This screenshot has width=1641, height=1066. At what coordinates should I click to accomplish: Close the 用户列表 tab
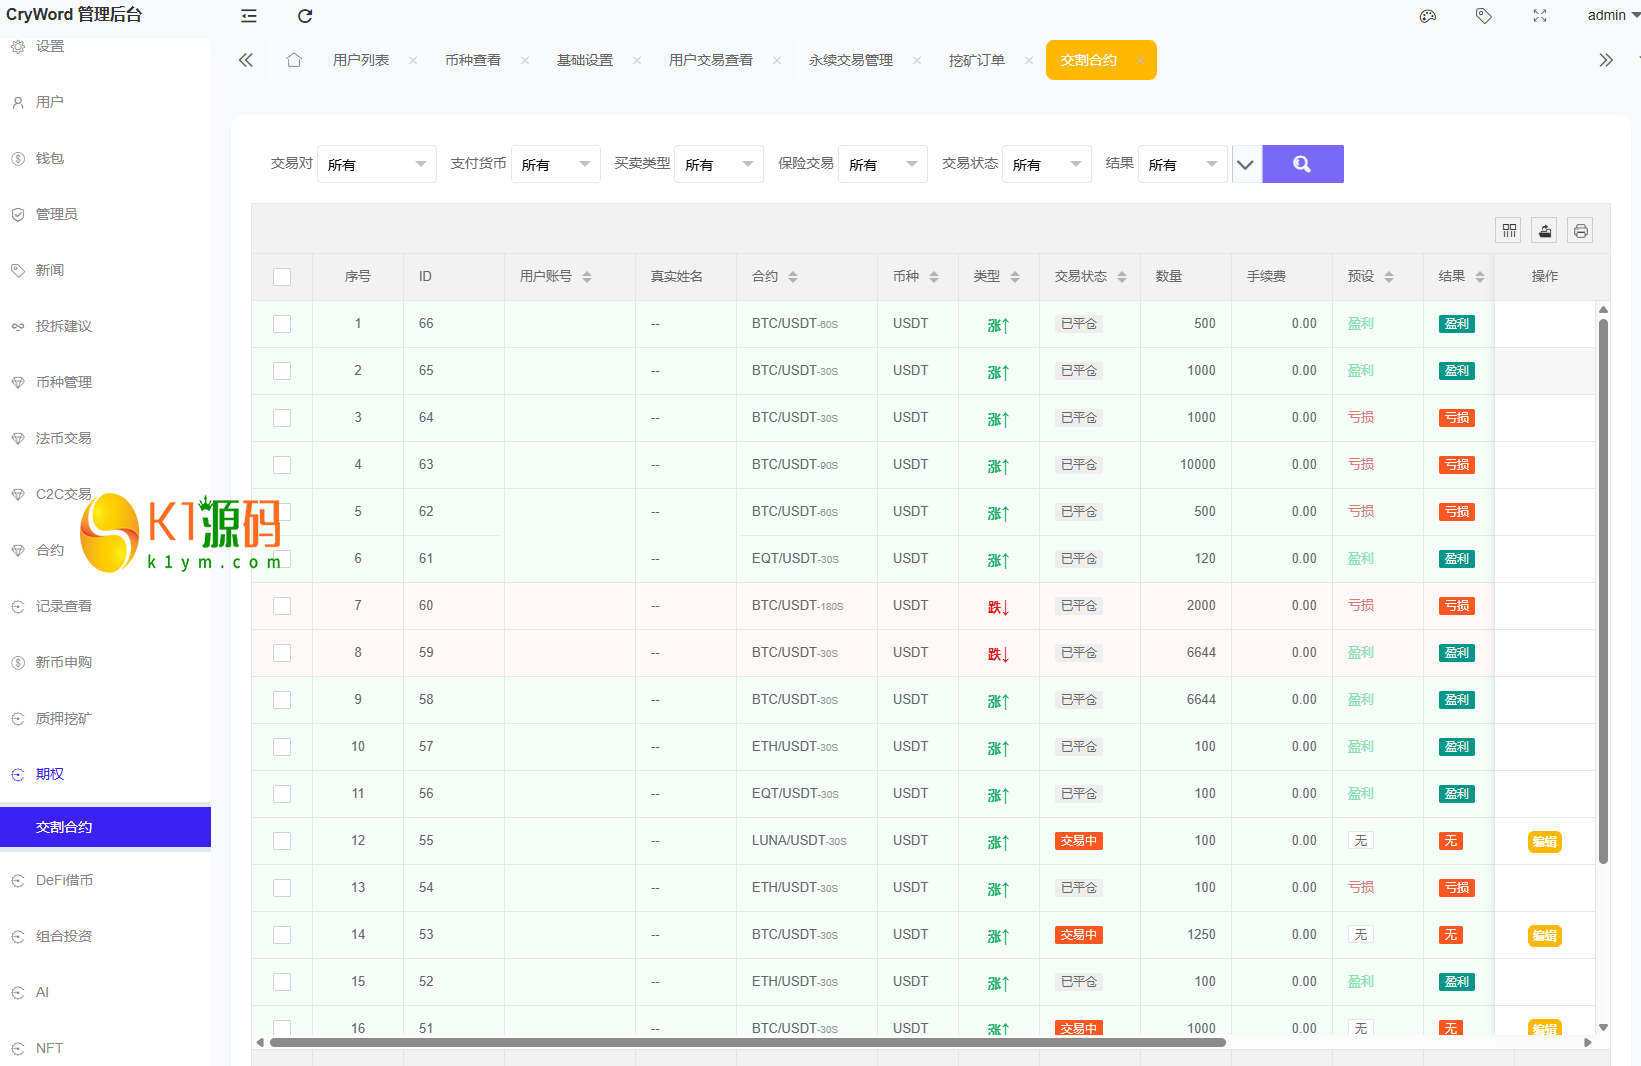coord(413,61)
